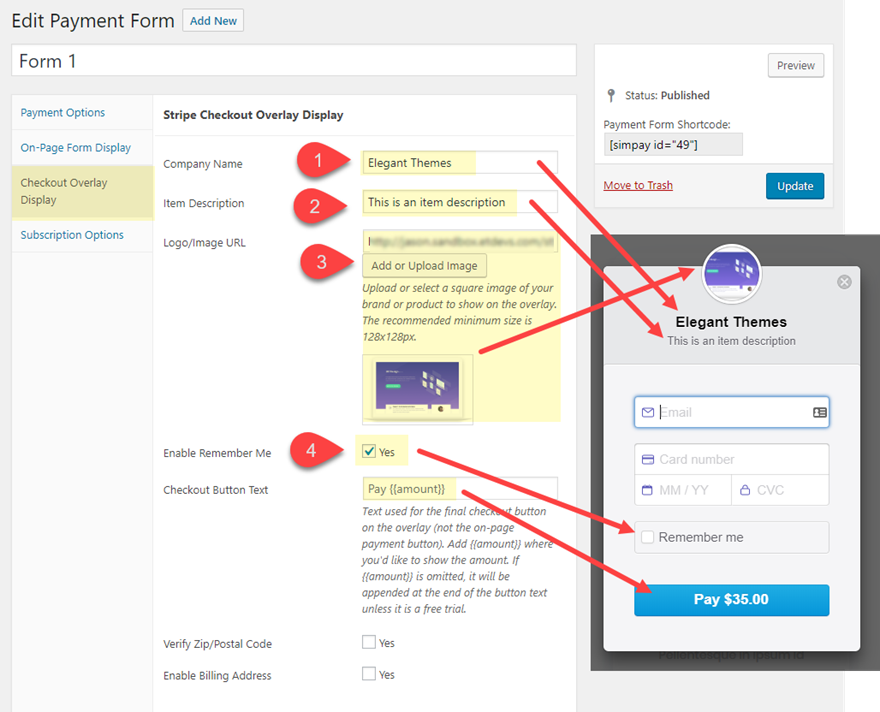
Task: Click the round logo image on overlay
Action: pos(732,274)
